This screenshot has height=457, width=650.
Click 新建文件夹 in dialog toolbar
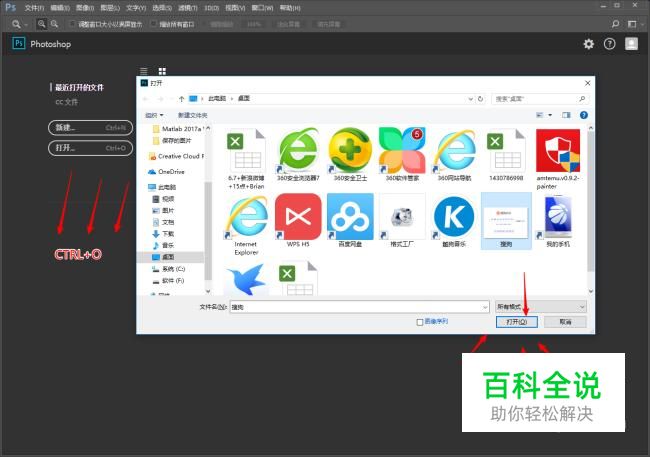click(x=192, y=115)
